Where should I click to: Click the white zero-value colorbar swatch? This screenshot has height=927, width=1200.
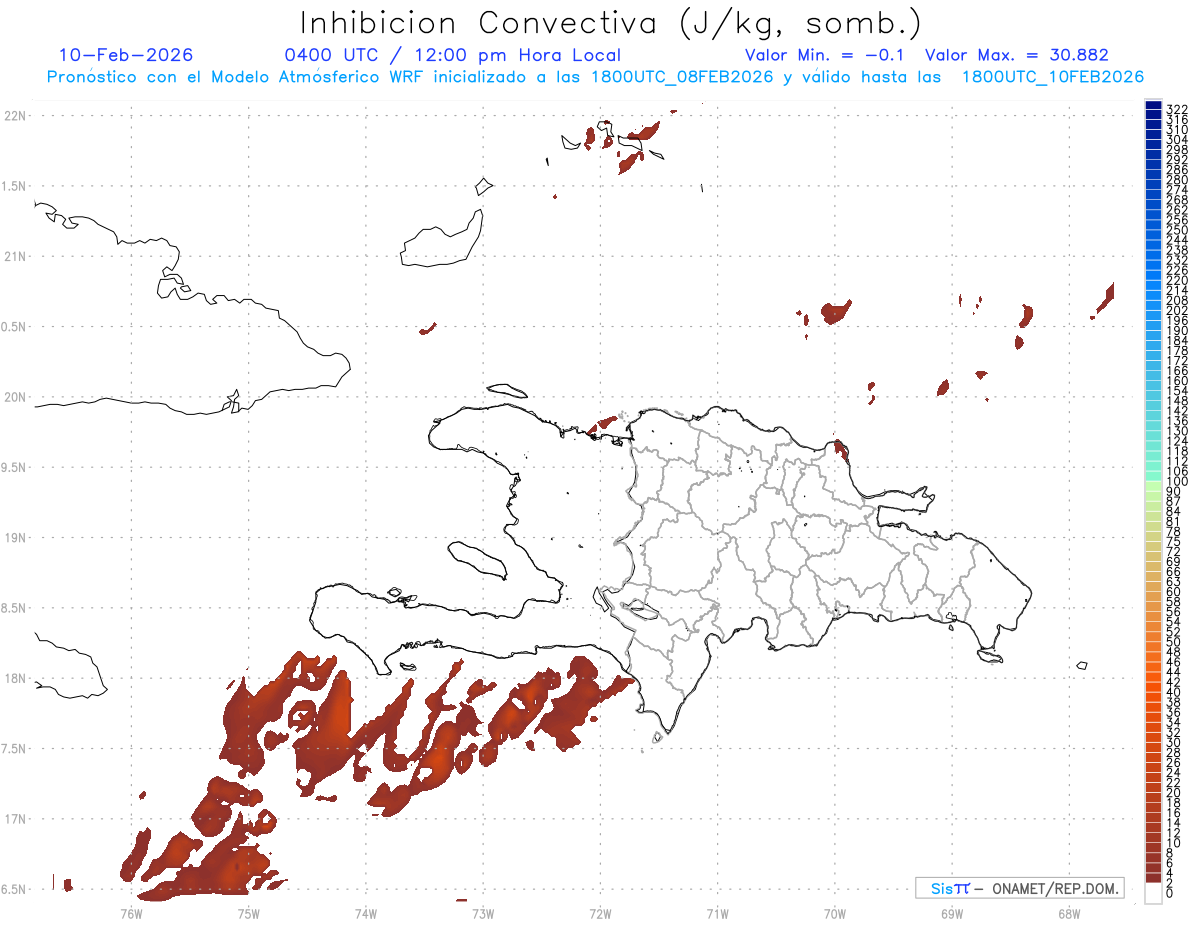coord(1153,895)
